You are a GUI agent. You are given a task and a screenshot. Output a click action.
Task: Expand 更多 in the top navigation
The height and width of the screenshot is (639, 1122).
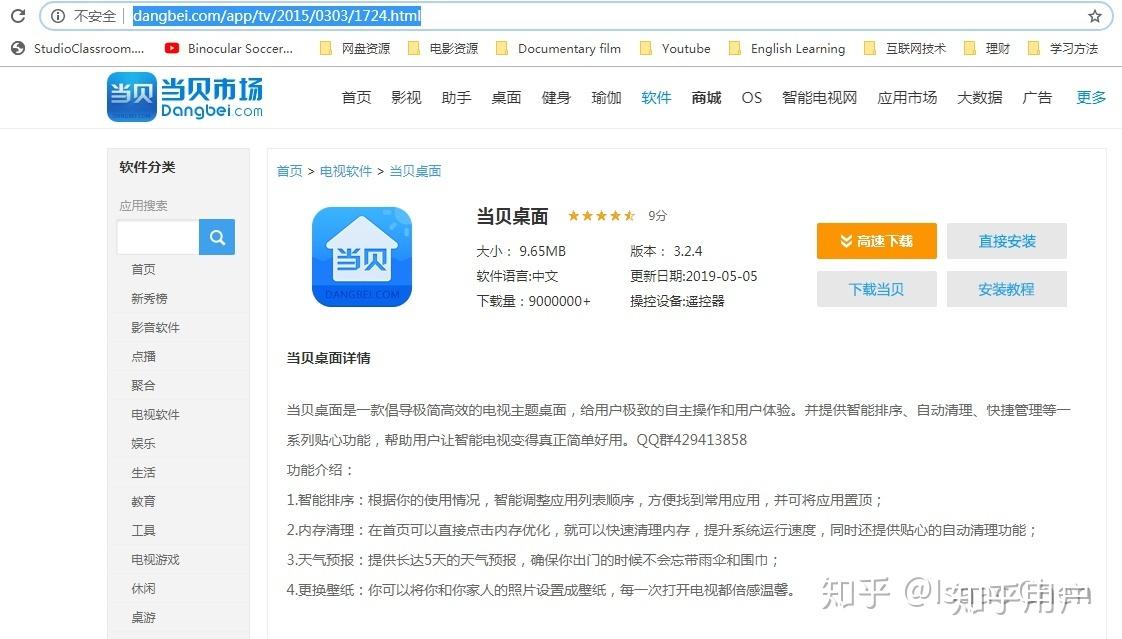[x=1091, y=97]
